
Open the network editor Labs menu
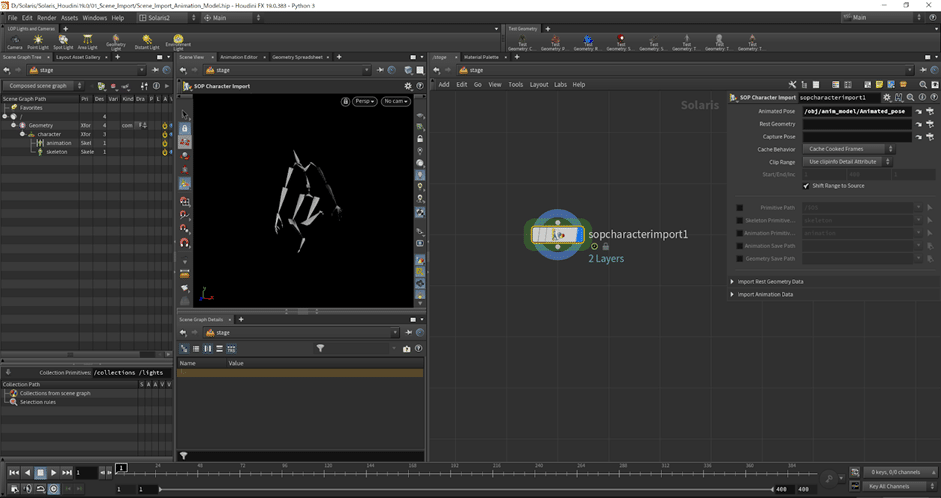tap(561, 85)
